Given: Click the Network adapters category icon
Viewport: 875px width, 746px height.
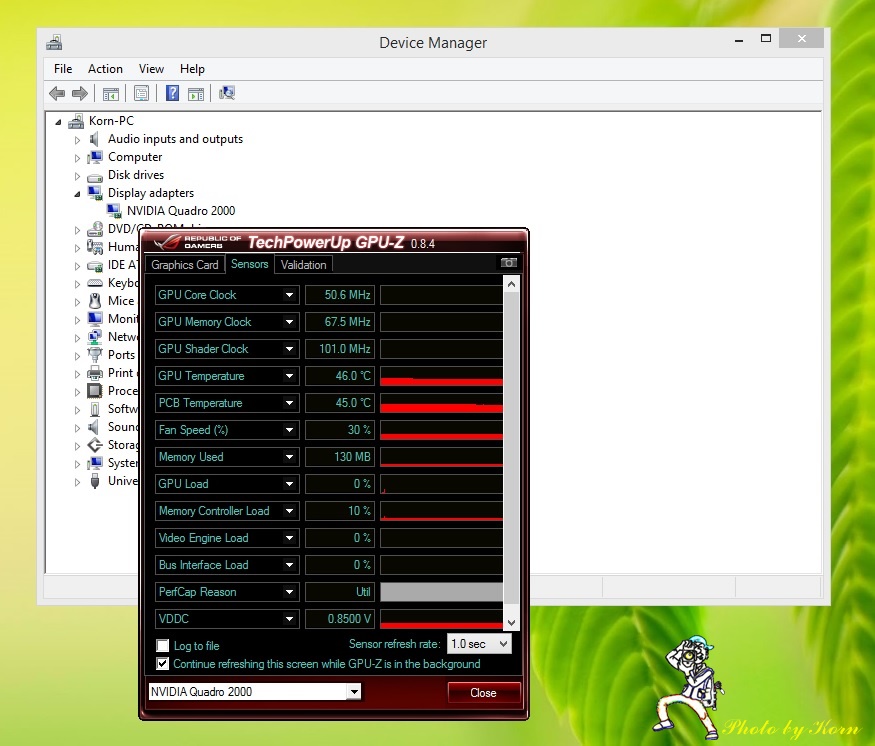Looking at the screenshot, I should tap(95, 337).
